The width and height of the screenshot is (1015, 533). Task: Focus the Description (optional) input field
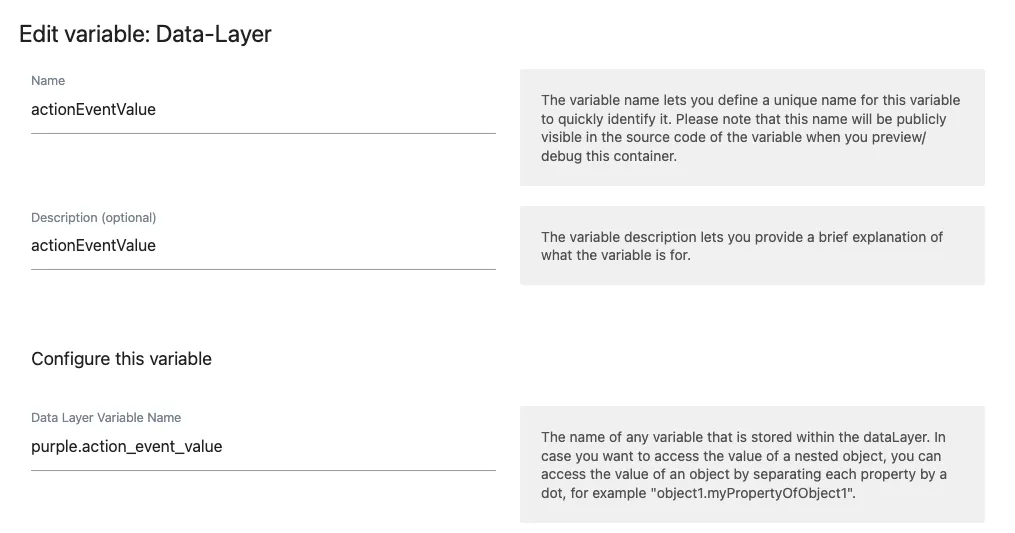click(263, 245)
